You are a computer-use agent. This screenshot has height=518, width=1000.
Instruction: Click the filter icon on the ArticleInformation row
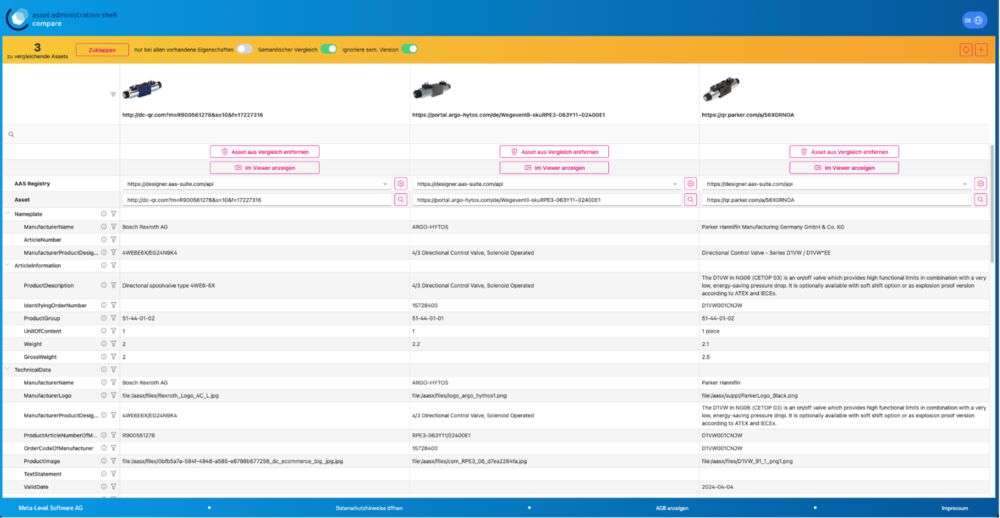(x=113, y=265)
